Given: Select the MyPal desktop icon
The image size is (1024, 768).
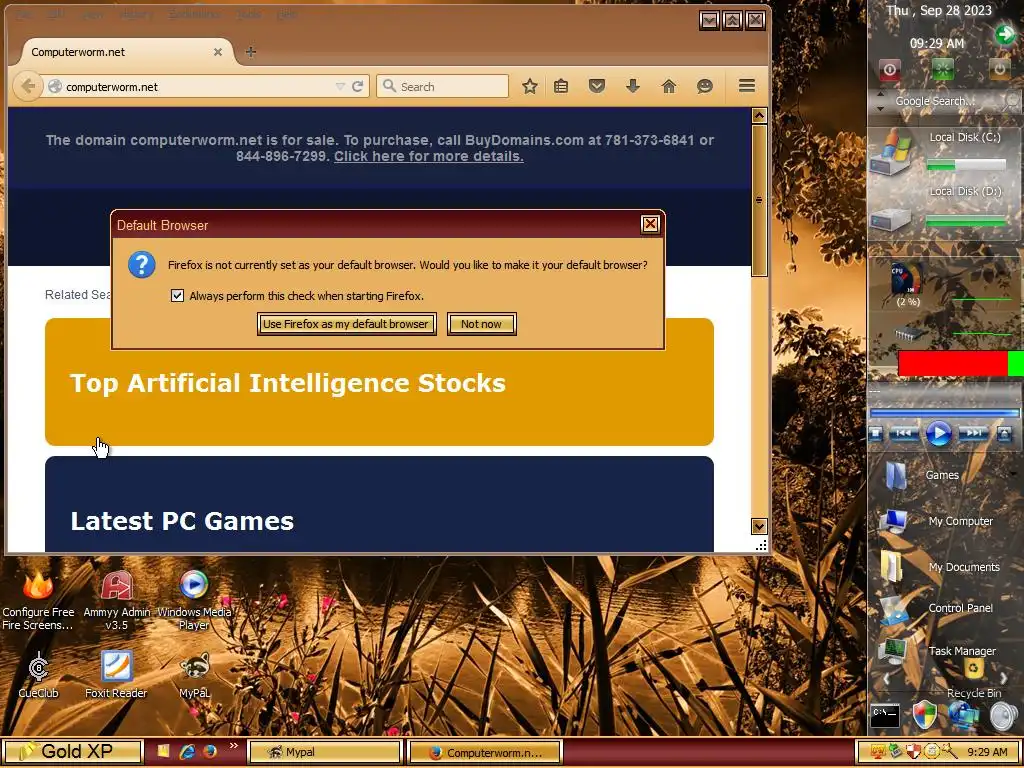Looking at the screenshot, I should (194, 675).
